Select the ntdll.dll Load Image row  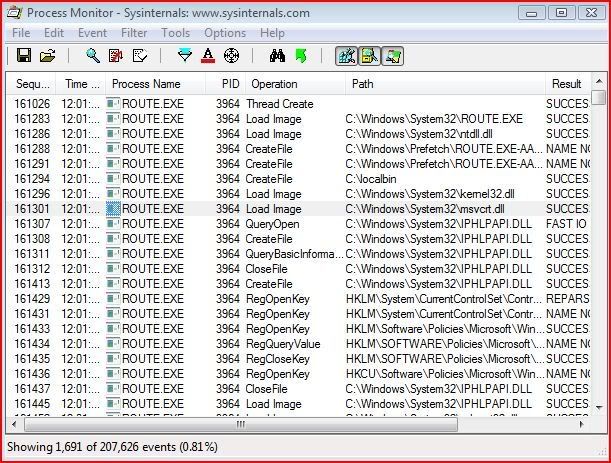298,134
